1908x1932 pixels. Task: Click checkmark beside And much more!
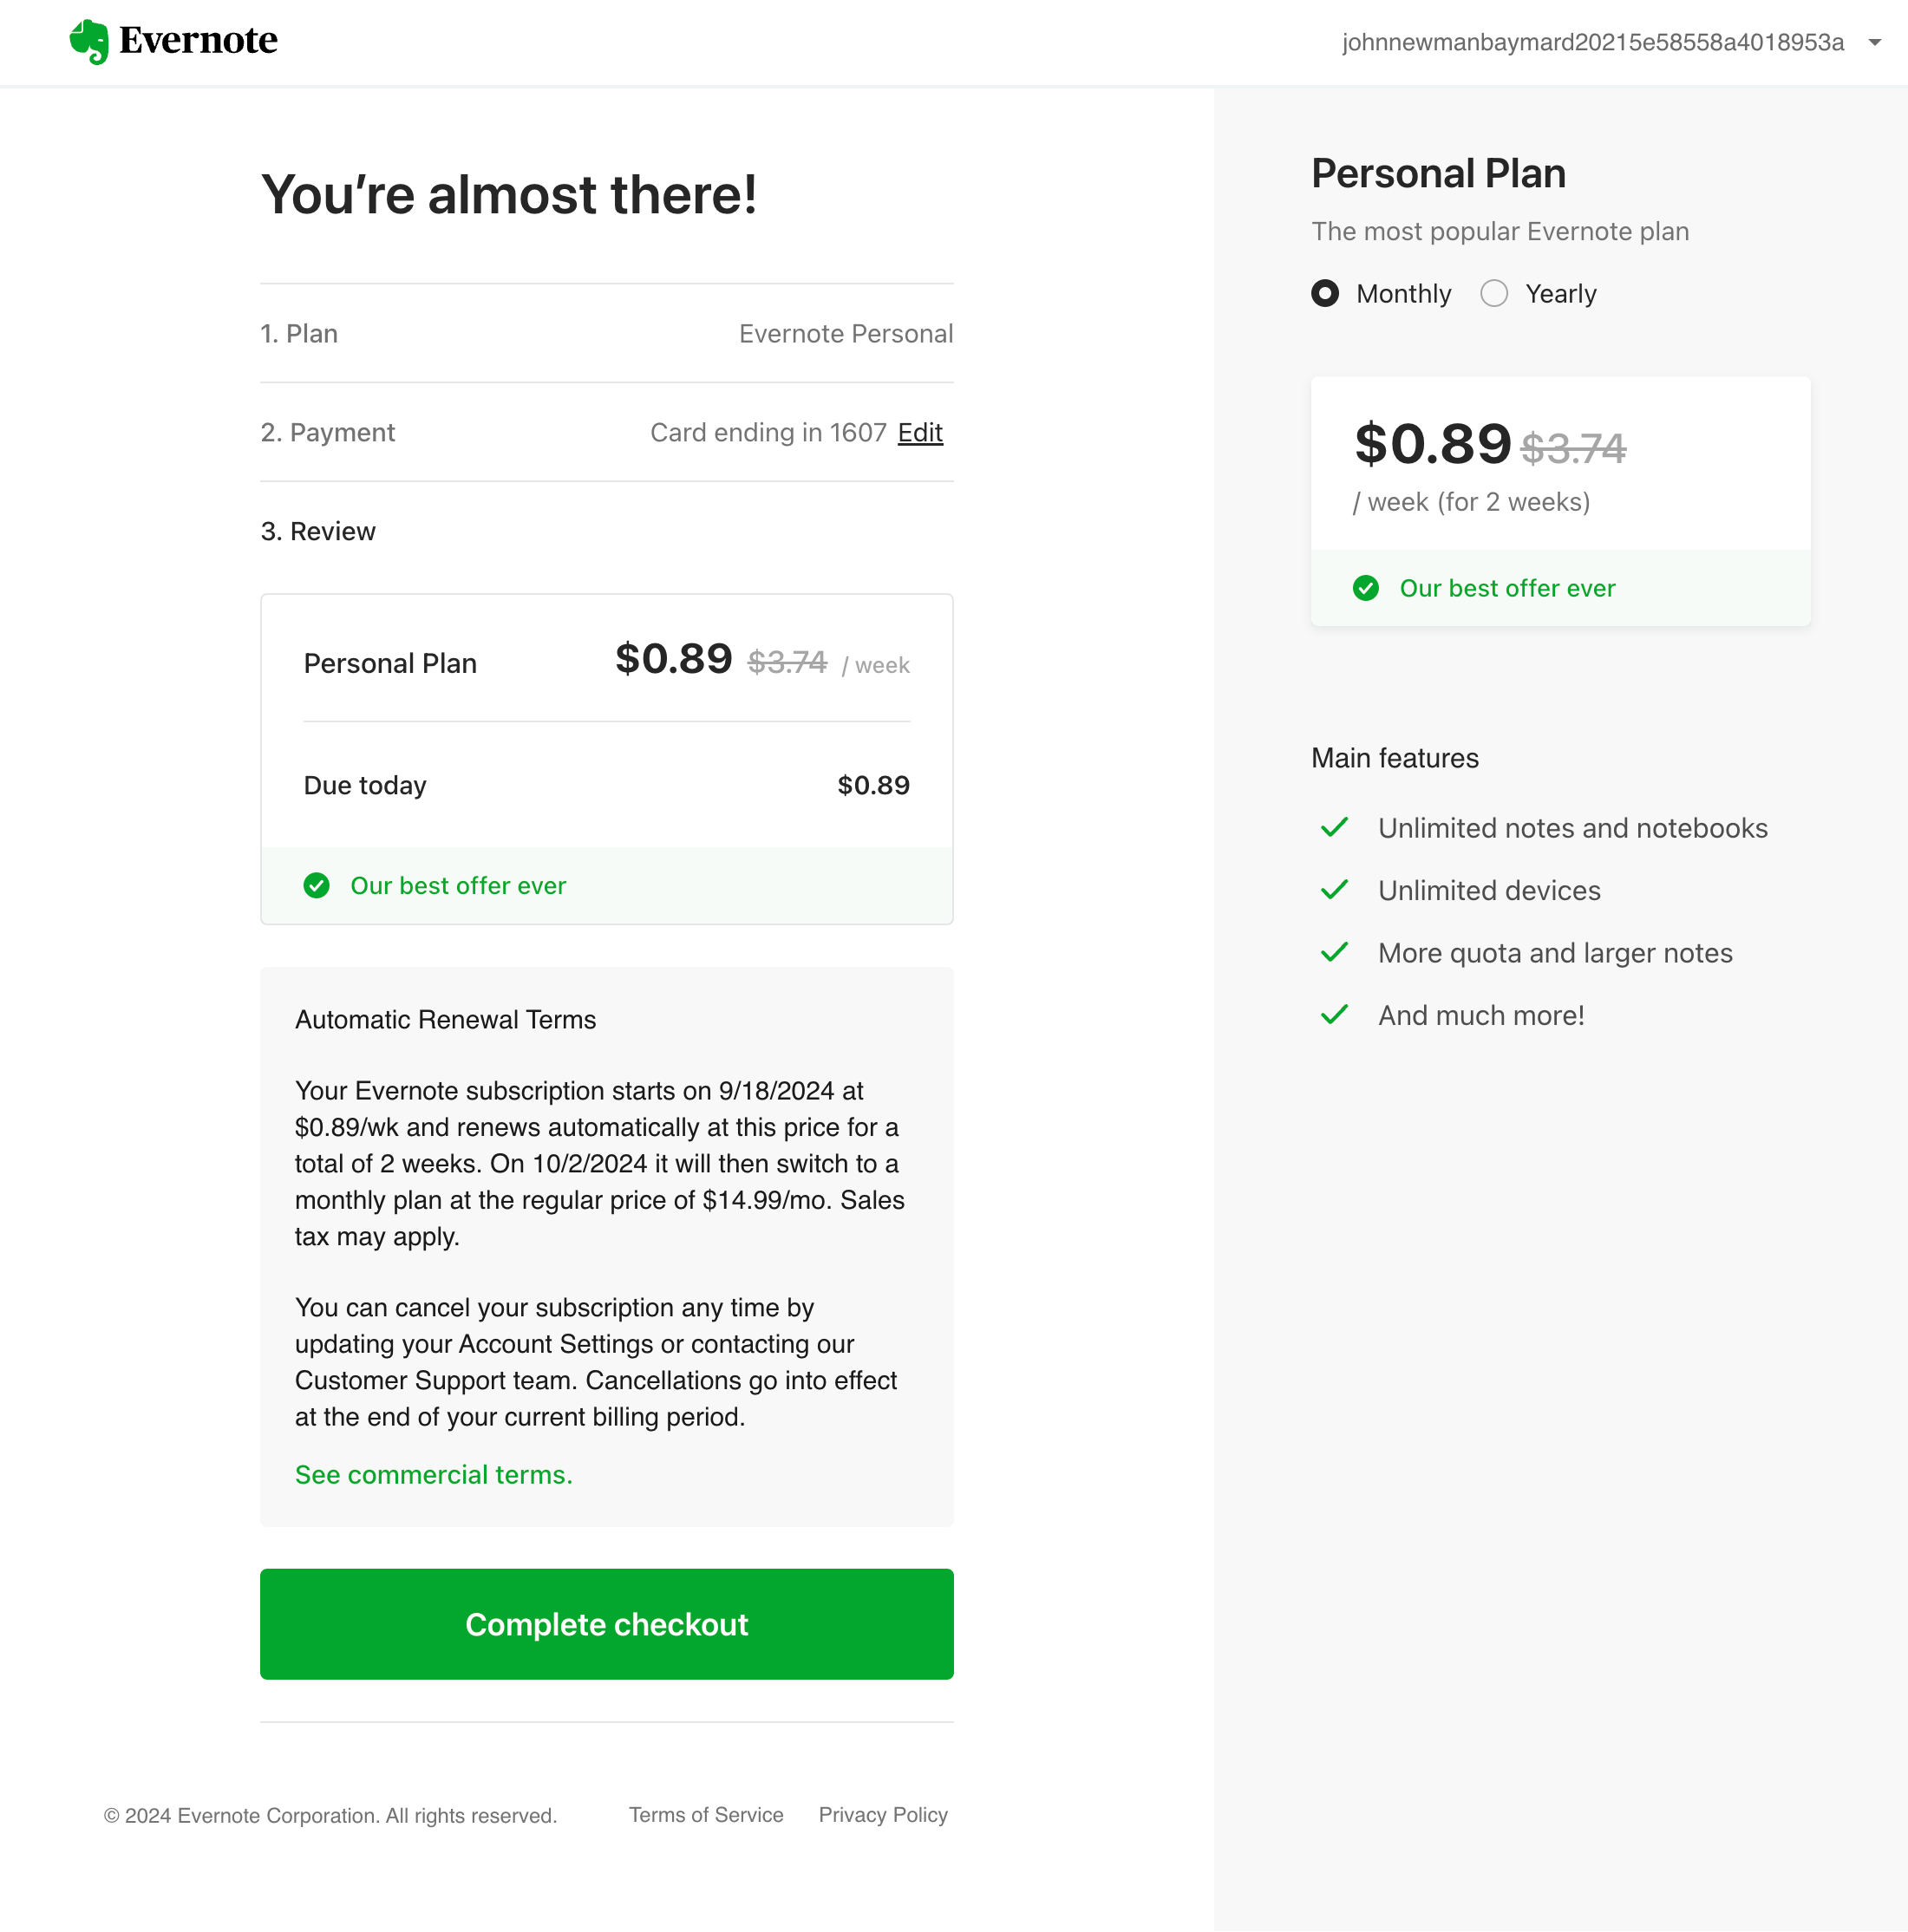pyautogui.click(x=1334, y=1015)
